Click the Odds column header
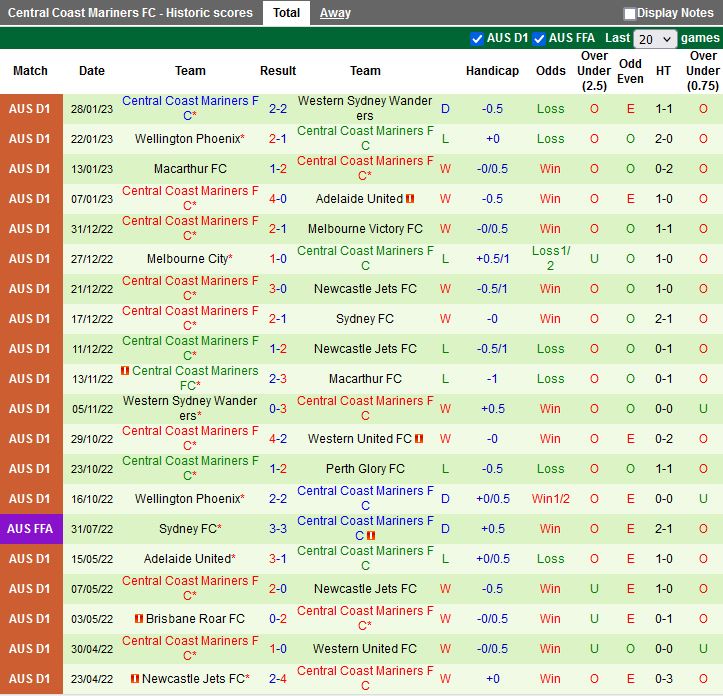 [x=551, y=71]
